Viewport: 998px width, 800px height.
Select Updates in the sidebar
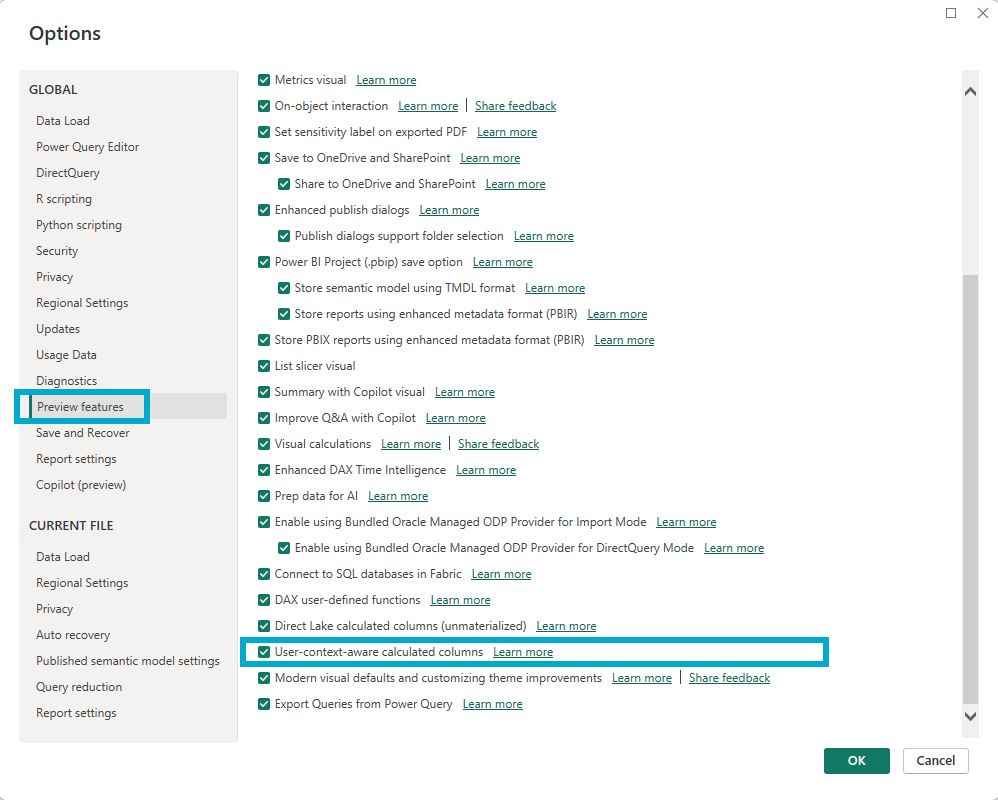click(58, 329)
